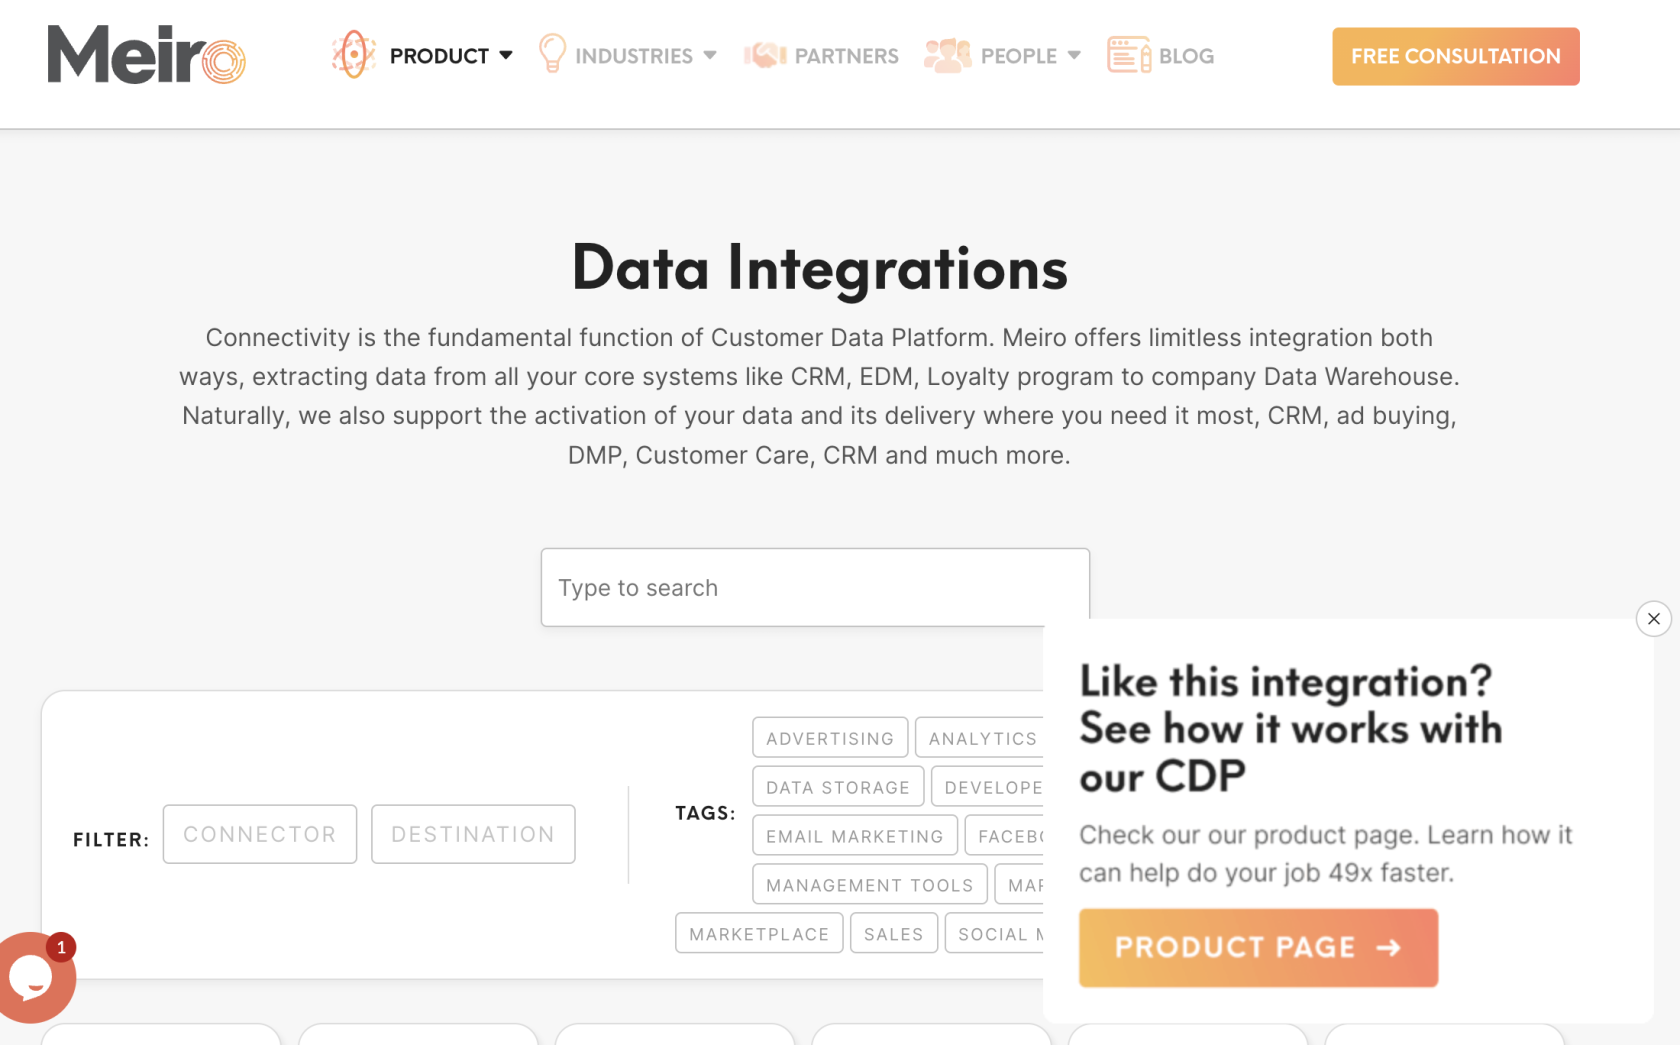The height and width of the screenshot is (1045, 1680).
Task: Close the CDP promotion popup
Action: 1653,619
